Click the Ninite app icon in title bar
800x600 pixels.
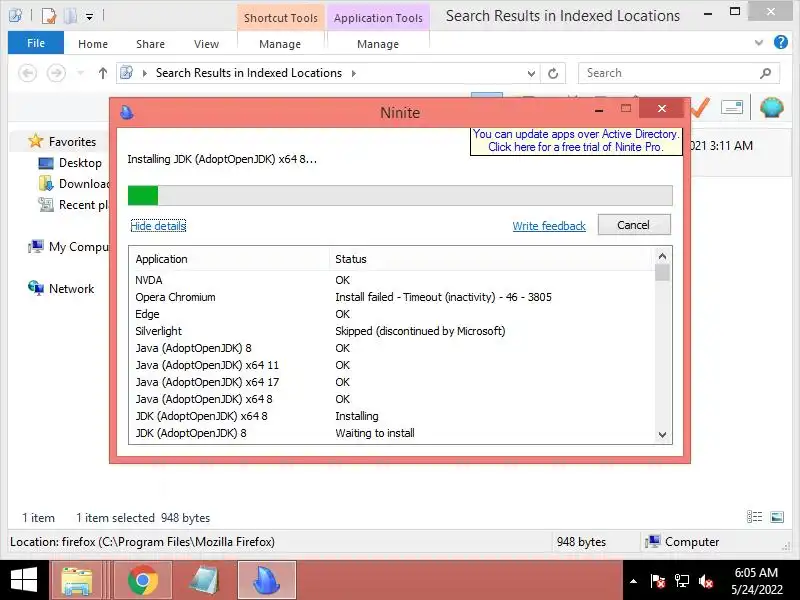coord(127,112)
